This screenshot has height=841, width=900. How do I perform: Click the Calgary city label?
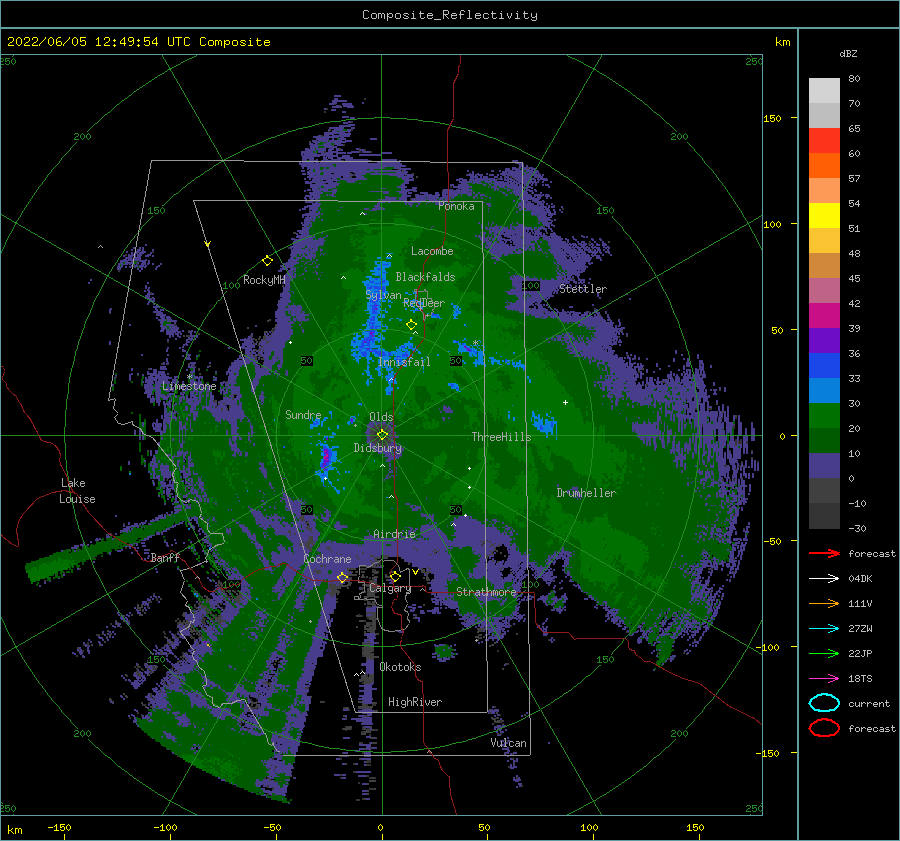point(390,588)
